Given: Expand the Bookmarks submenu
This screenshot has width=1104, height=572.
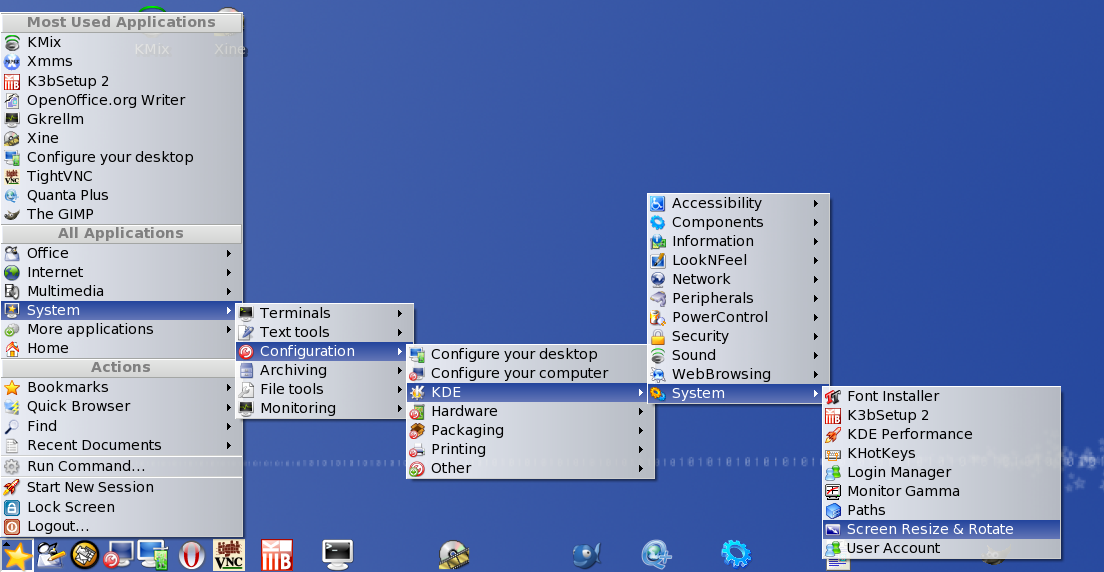Looking at the screenshot, I should pos(122,387).
